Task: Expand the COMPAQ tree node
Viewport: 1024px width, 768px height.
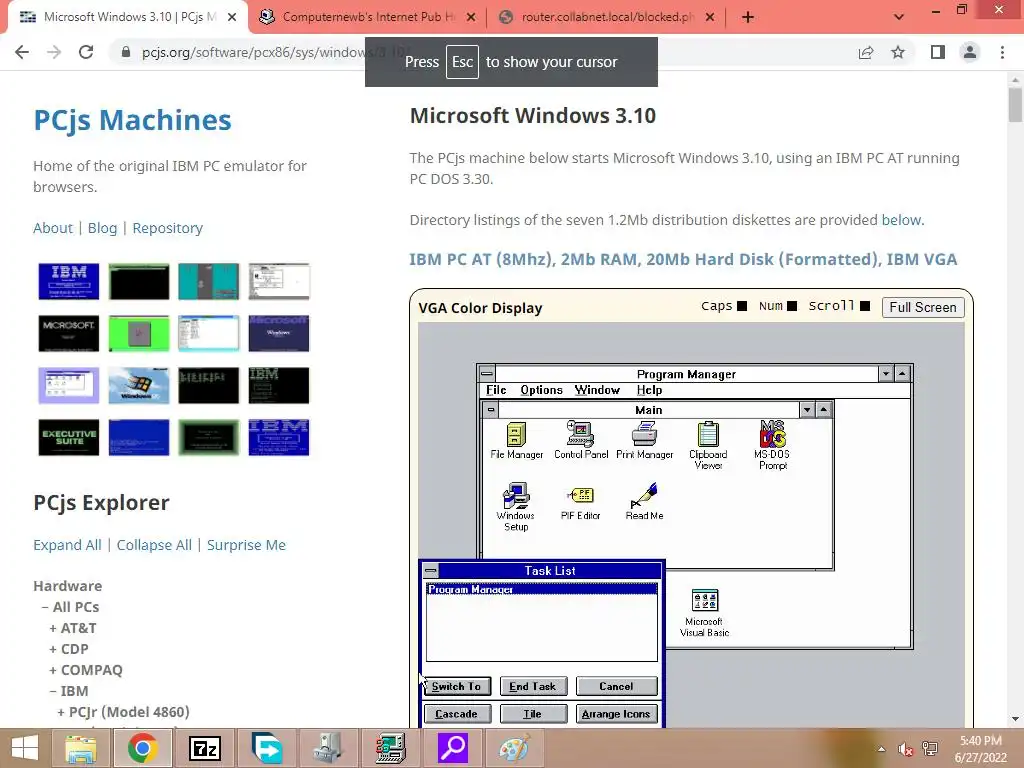Action: pos(53,670)
